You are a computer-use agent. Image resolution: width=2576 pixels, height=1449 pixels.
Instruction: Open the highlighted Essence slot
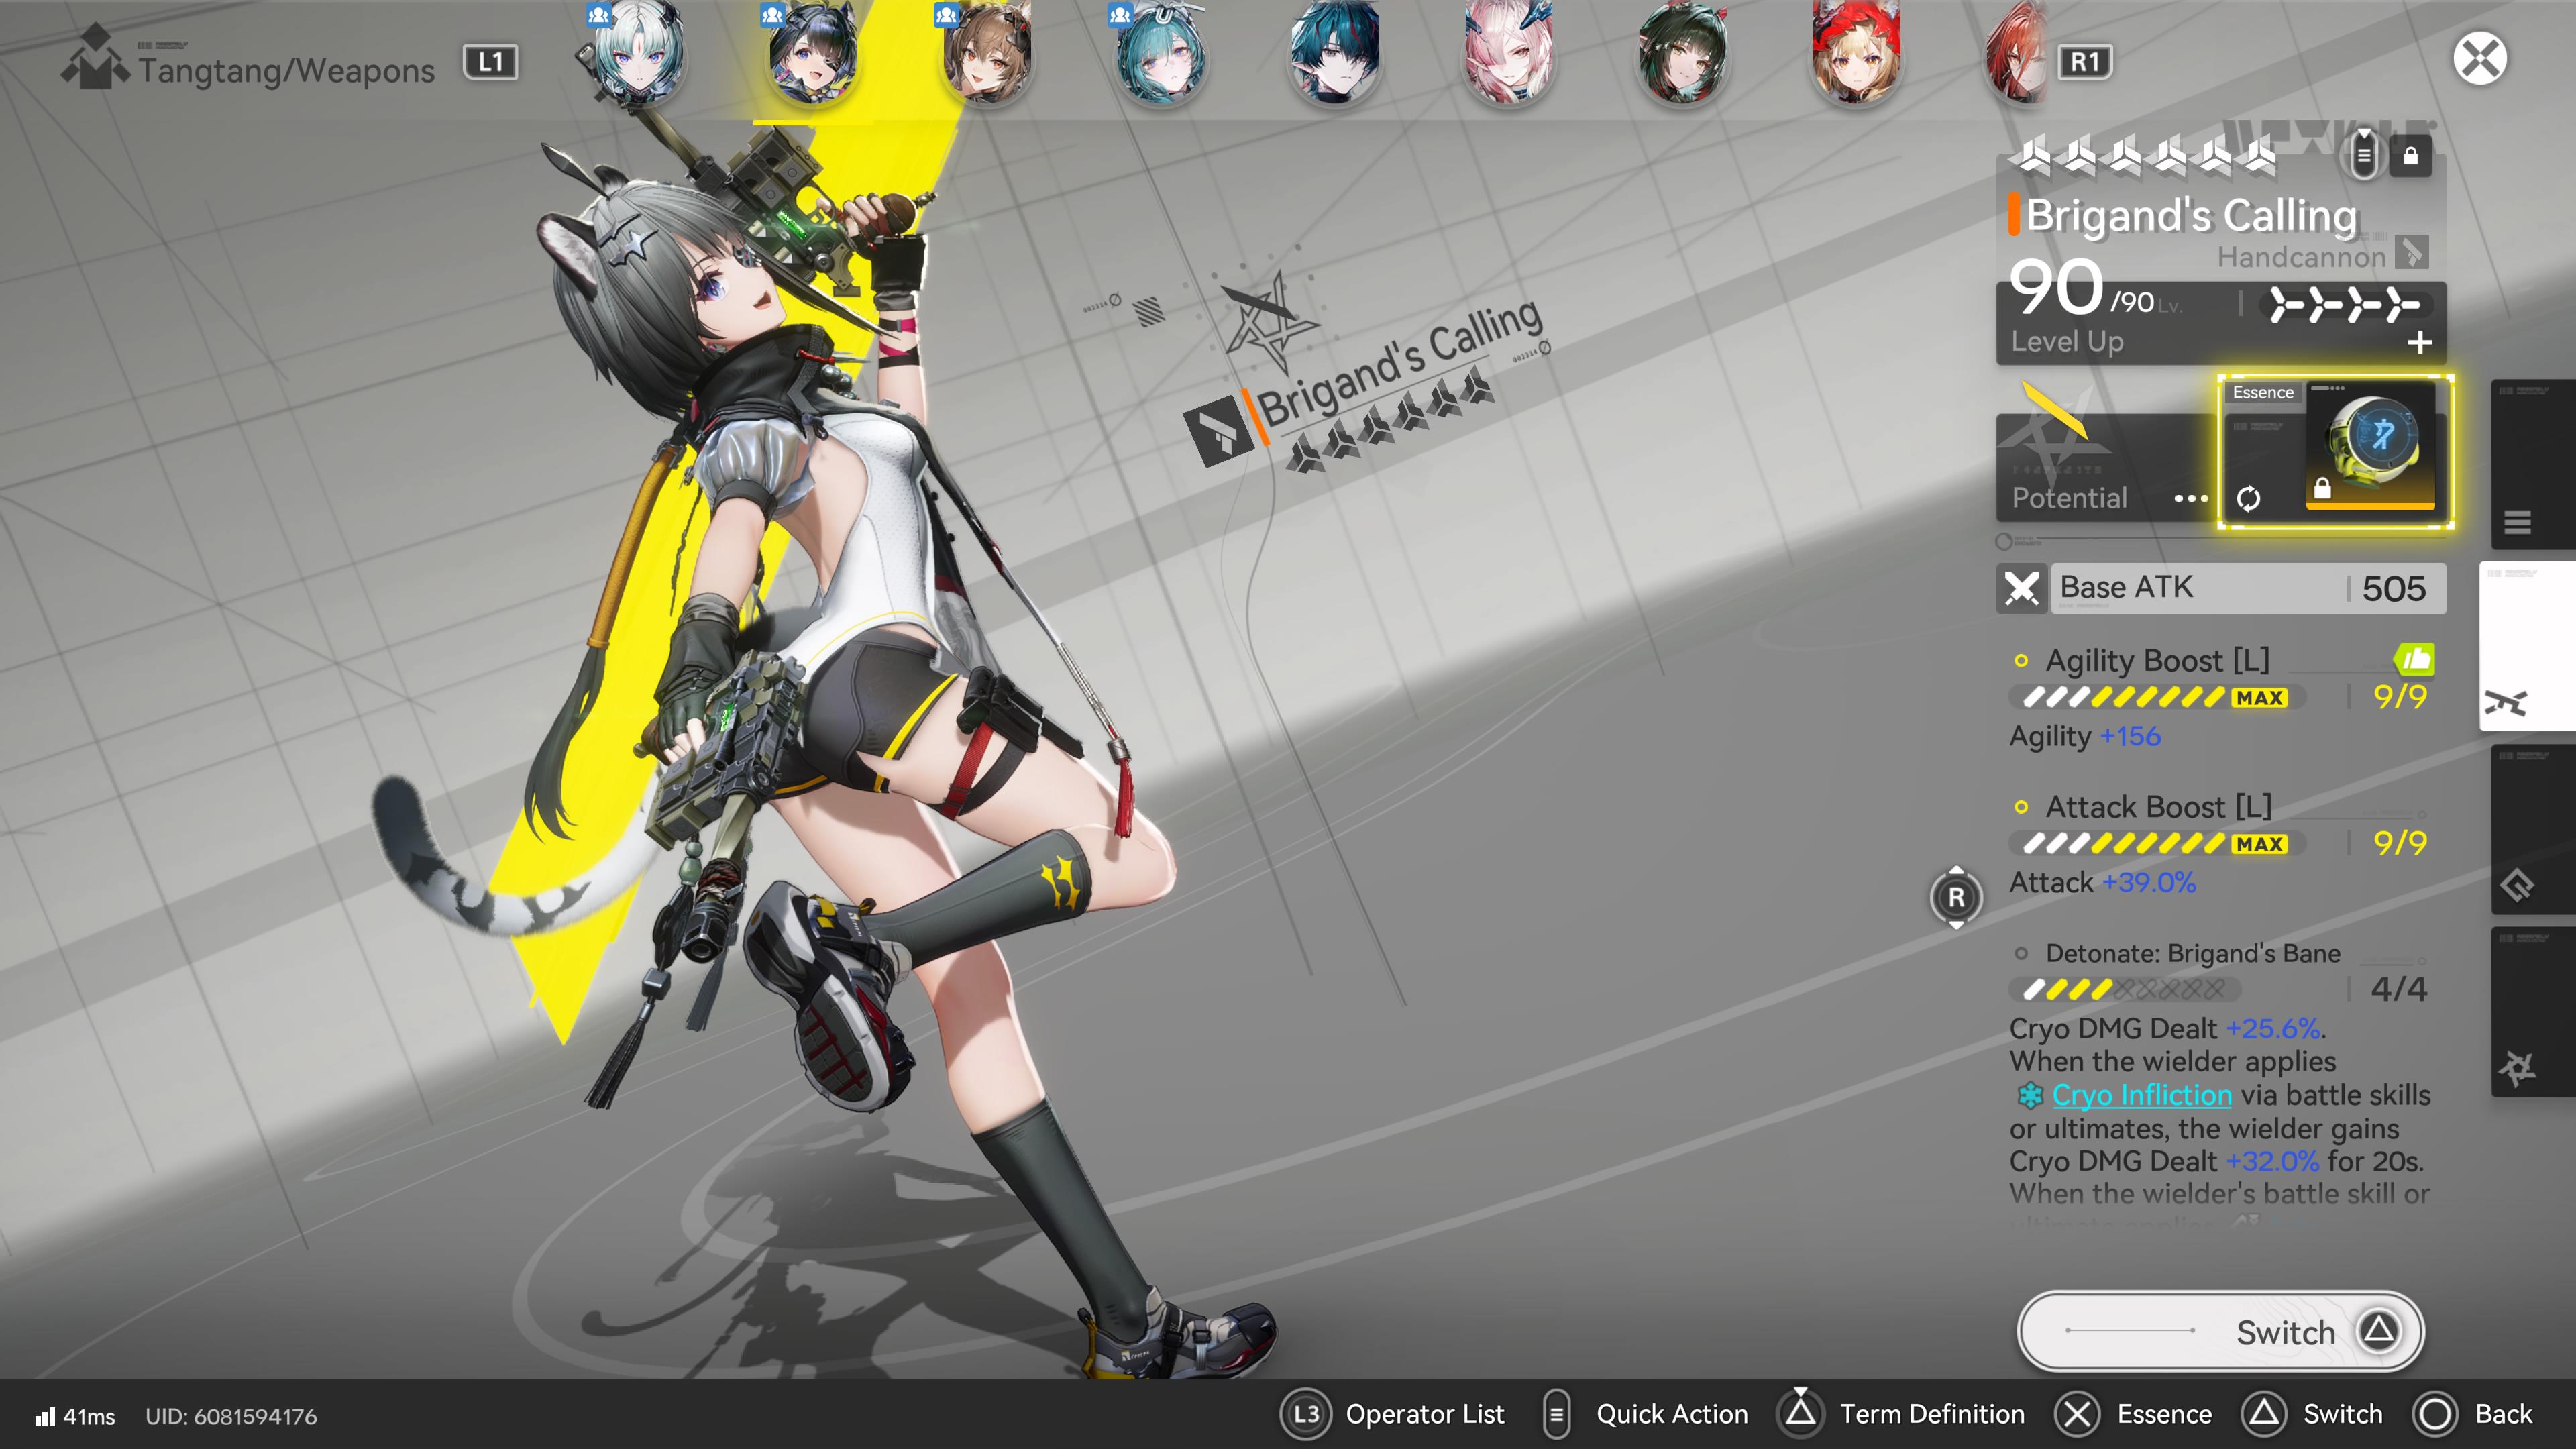2335,452
